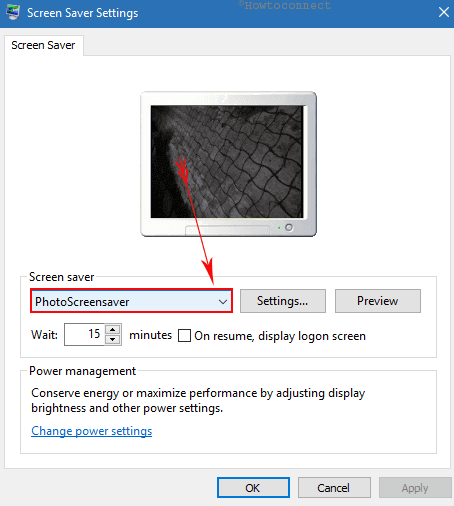The width and height of the screenshot is (454, 506).
Task: Increase wait time with up arrow
Action: coord(113,330)
